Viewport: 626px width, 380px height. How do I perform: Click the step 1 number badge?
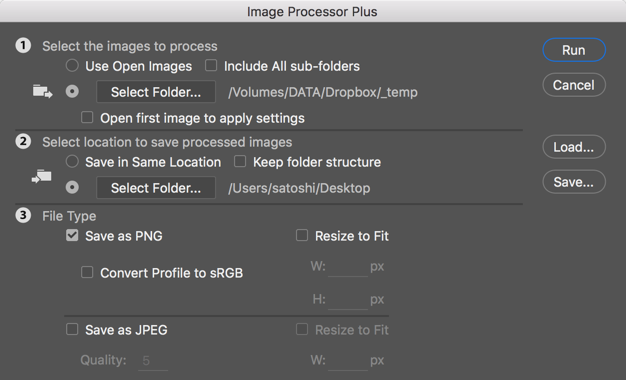pyautogui.click(x=23, y=46)
